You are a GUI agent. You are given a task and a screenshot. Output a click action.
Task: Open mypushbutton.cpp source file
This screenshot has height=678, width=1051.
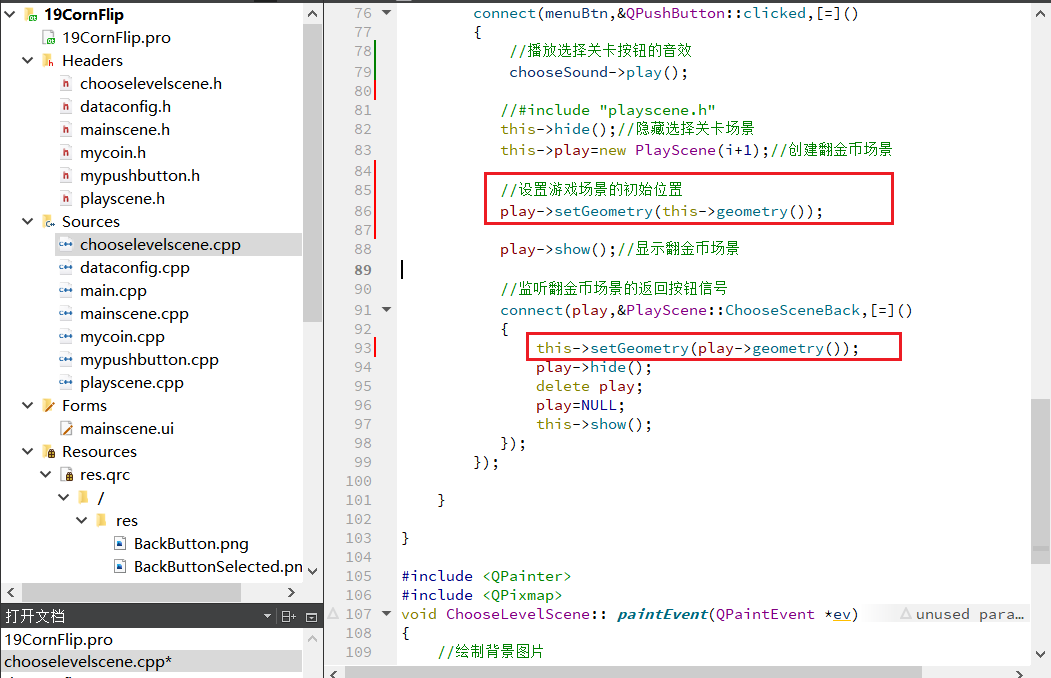[x=149, y=360]
